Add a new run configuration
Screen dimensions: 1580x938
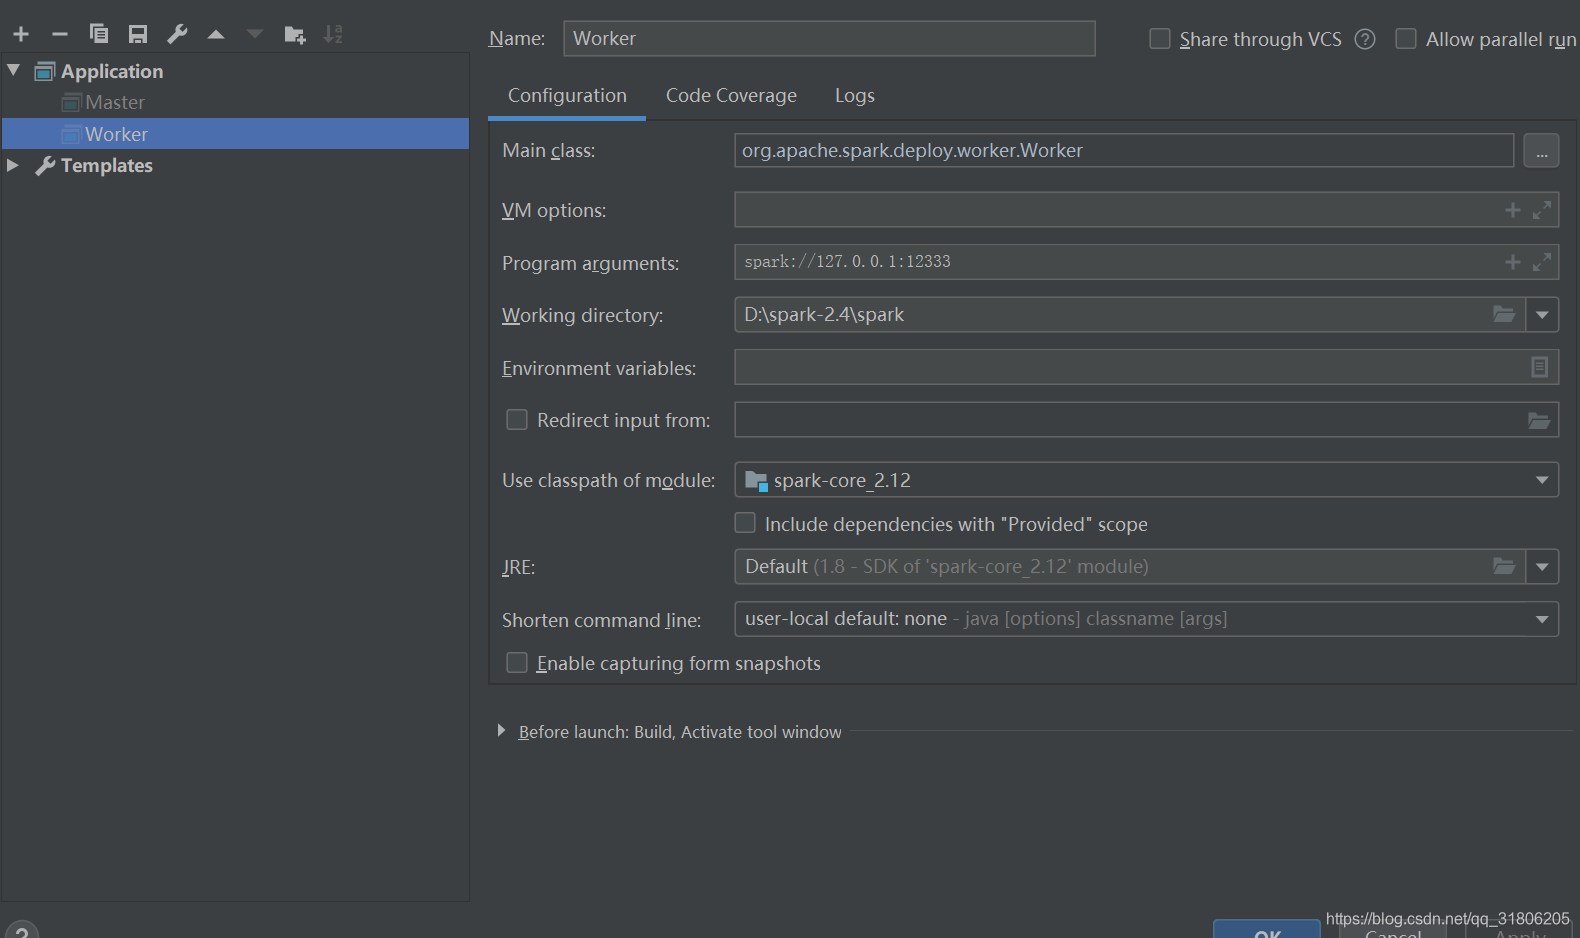click(21, 34)
